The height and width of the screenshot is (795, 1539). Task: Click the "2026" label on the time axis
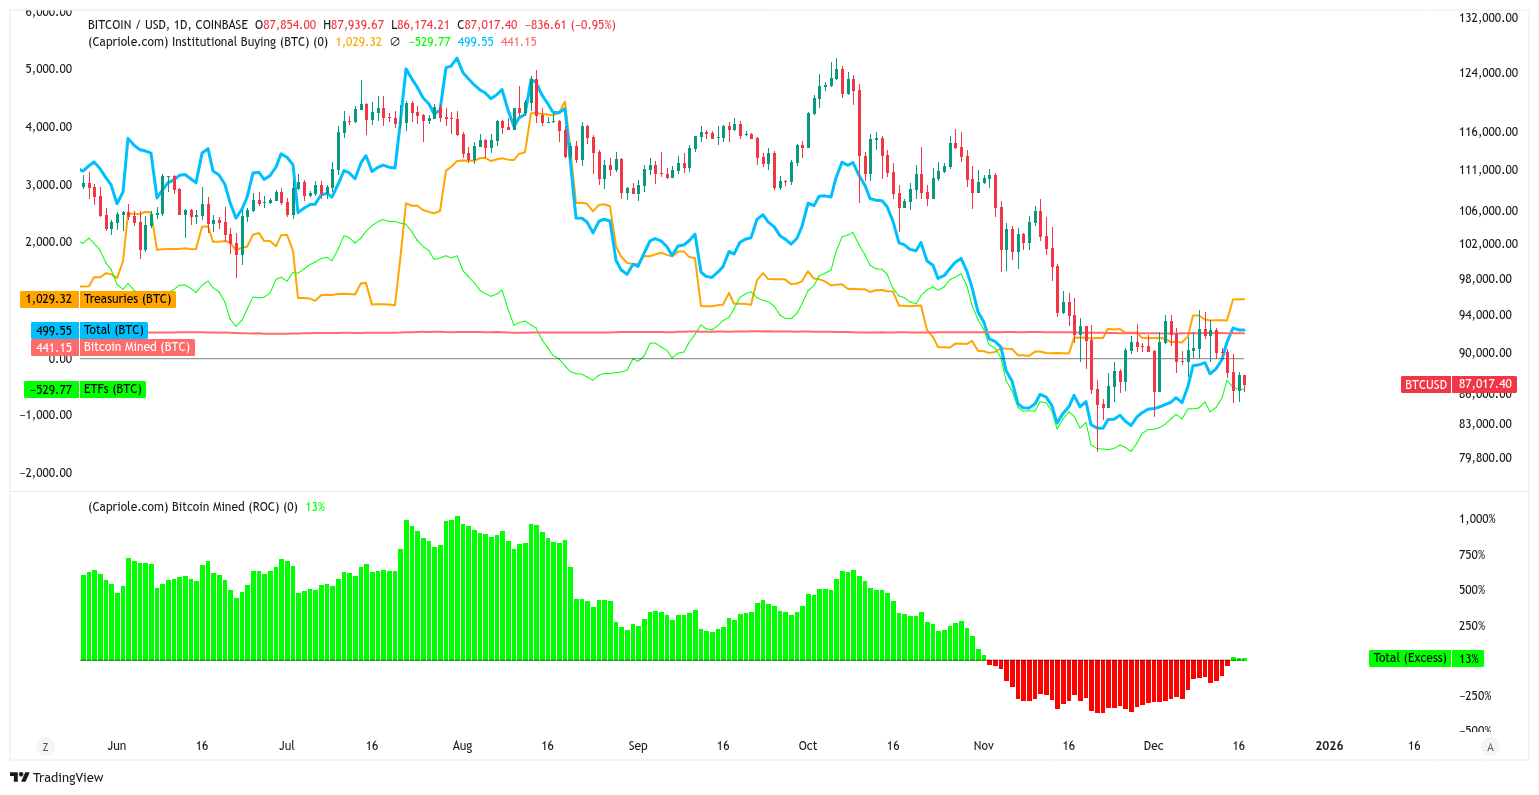(x=1330, y=746)
